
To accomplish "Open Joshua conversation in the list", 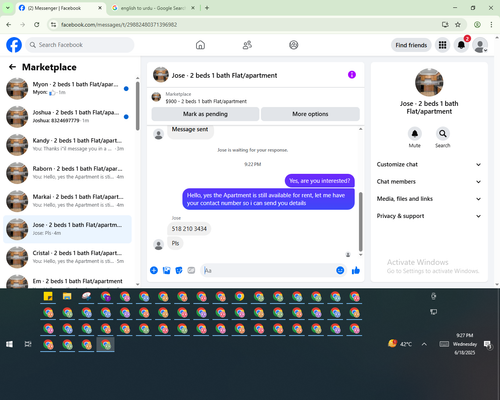I will [68, 117].
